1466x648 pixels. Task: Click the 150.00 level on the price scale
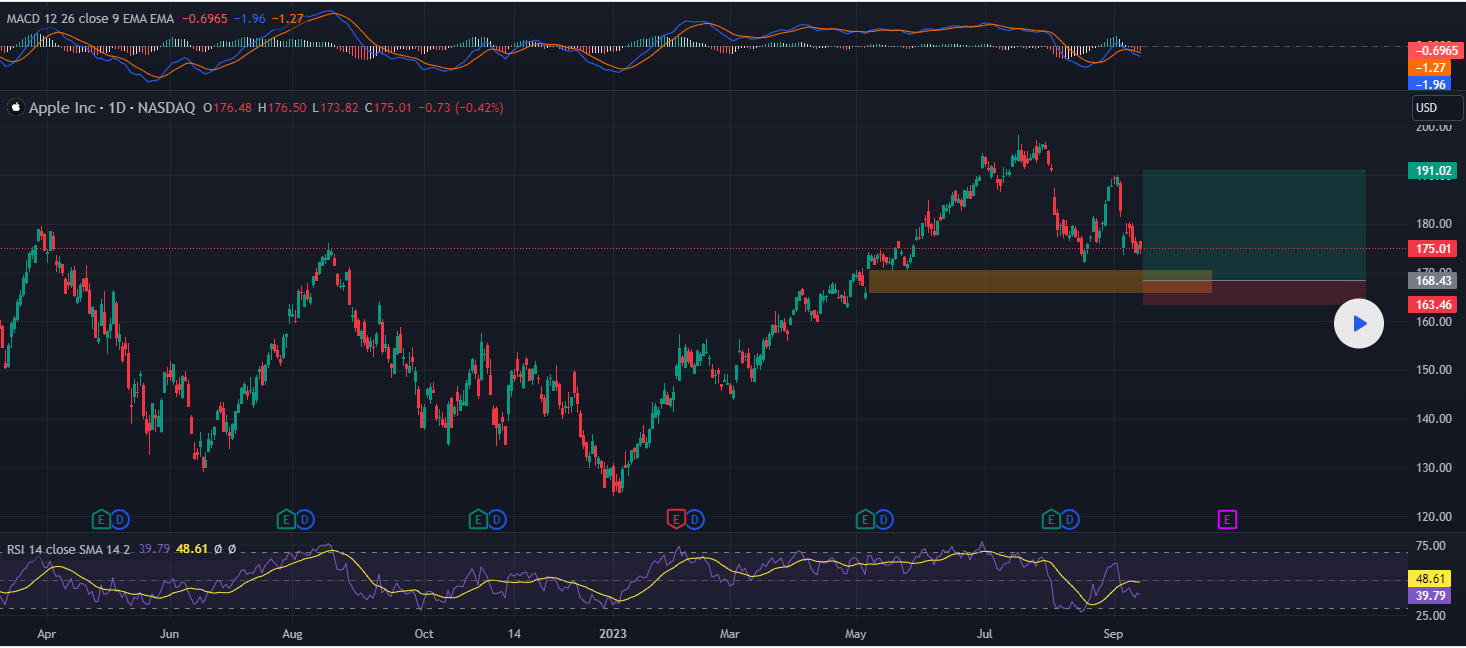point(1433,370)
